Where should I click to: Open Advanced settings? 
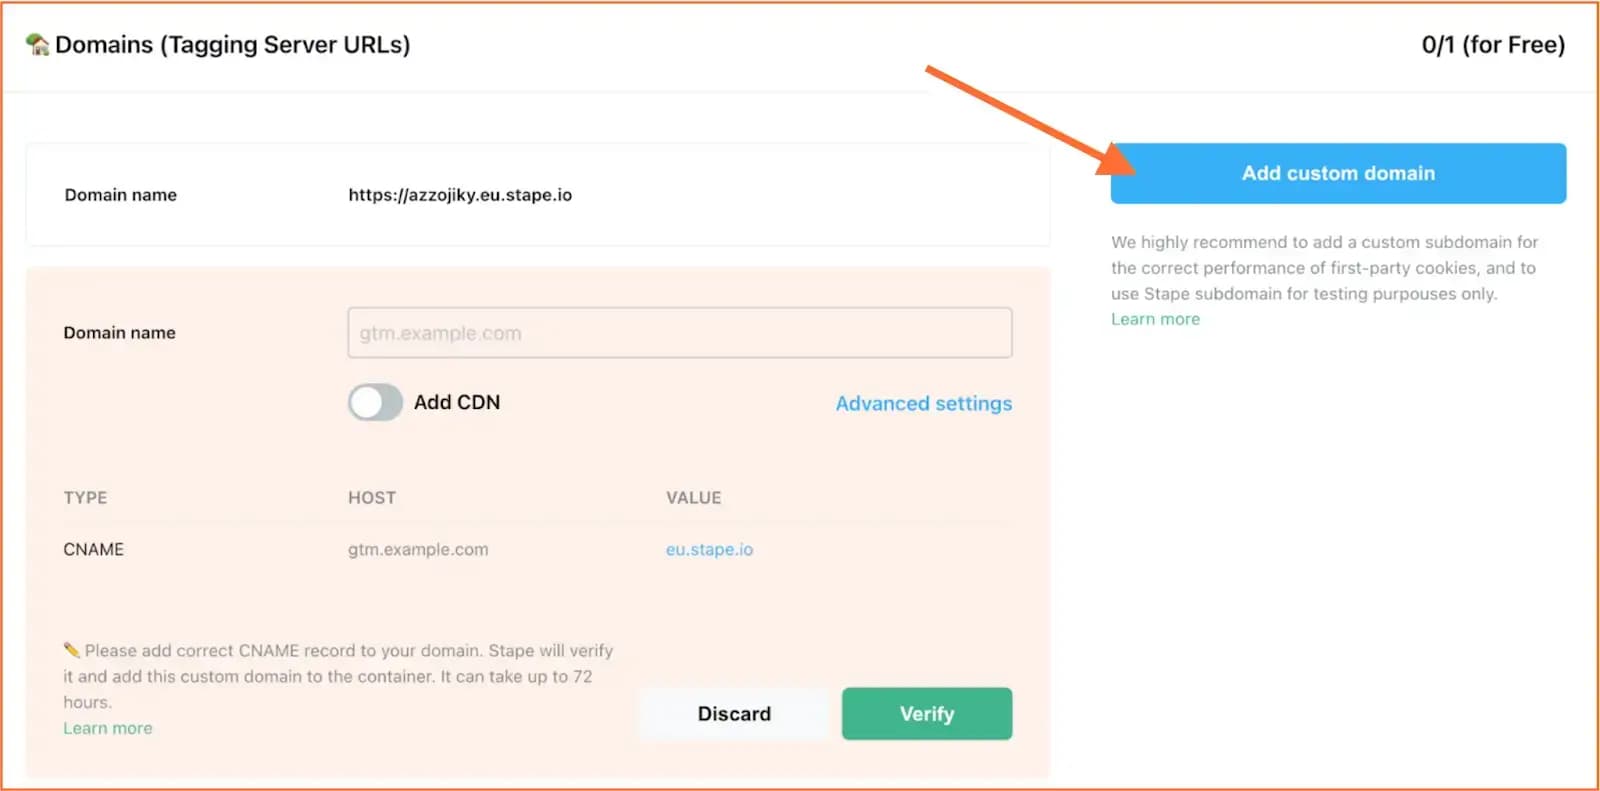coord(922,403)
